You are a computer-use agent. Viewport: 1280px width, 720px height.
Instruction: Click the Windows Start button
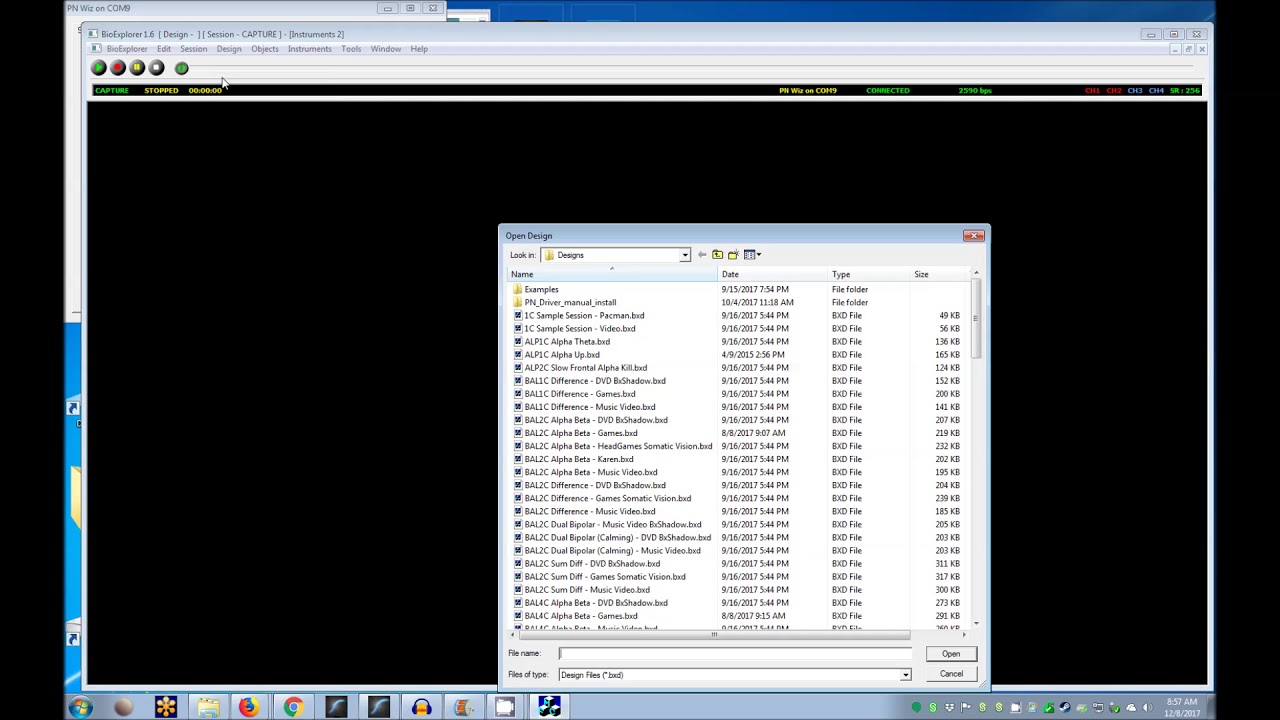tap(80, 708)
